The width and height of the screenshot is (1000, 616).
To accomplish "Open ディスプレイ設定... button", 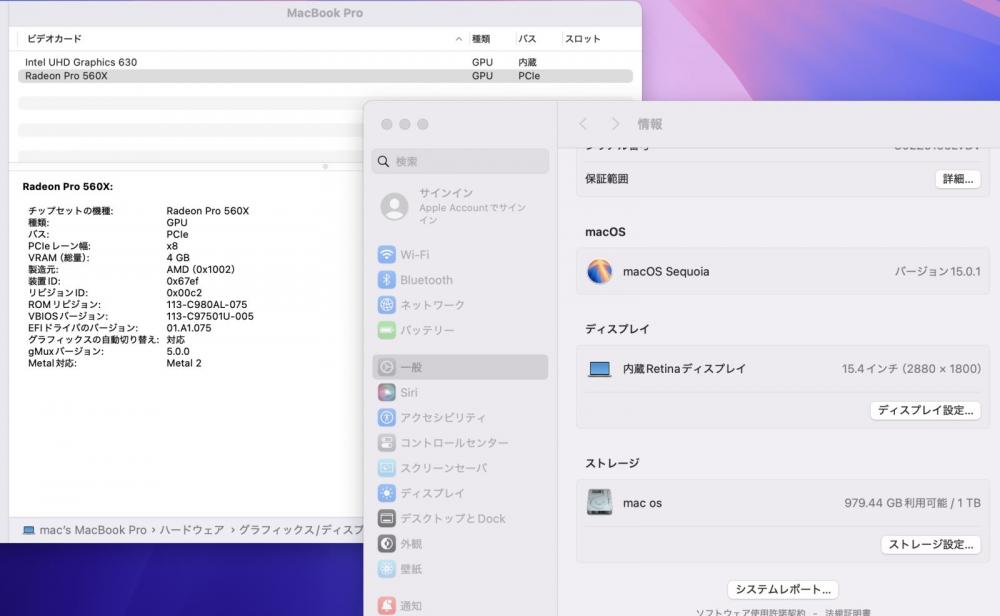I will 925,410.
